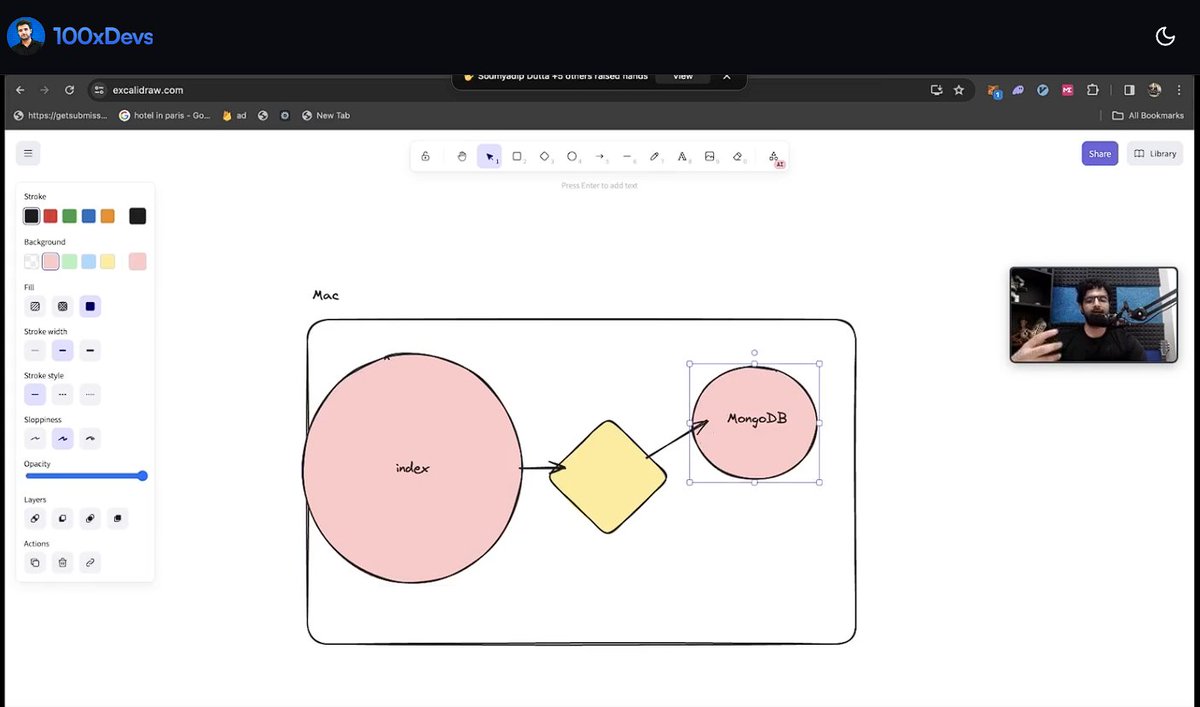Set sloppiness to cartoonist
1200x707 pixels.
point(90,439)
